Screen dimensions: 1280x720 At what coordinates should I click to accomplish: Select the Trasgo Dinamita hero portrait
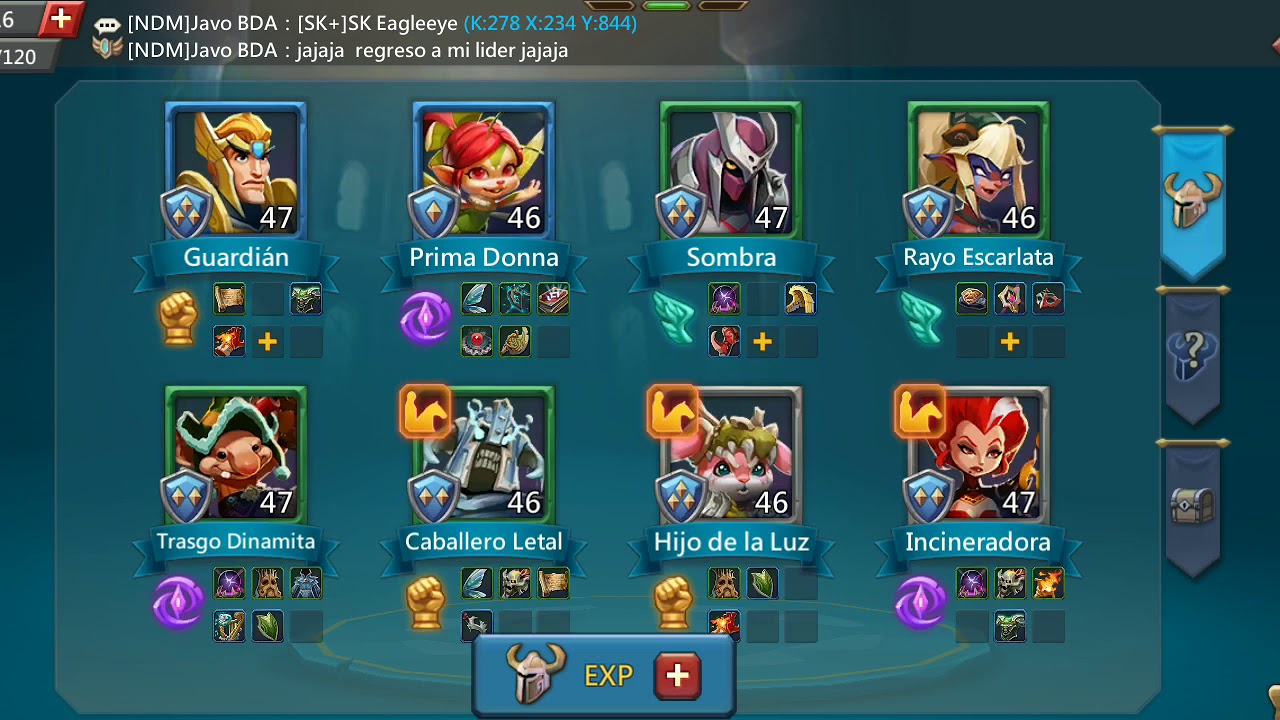(x=236, y=455)
